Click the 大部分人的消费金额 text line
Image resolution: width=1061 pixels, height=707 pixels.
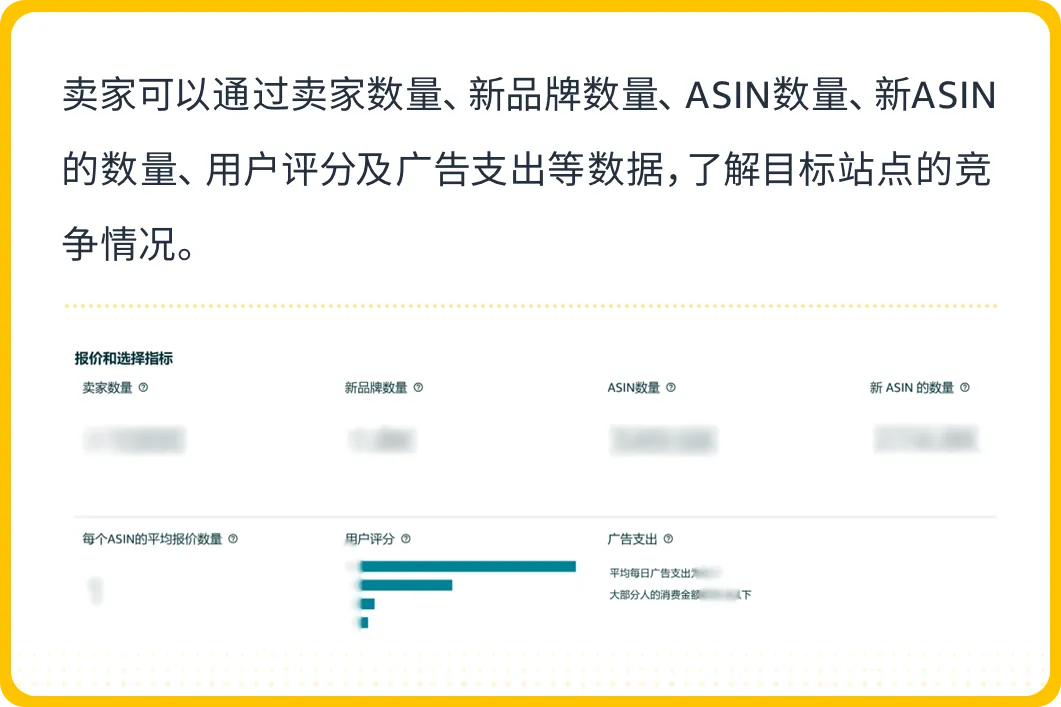click(x=680, y=595)
